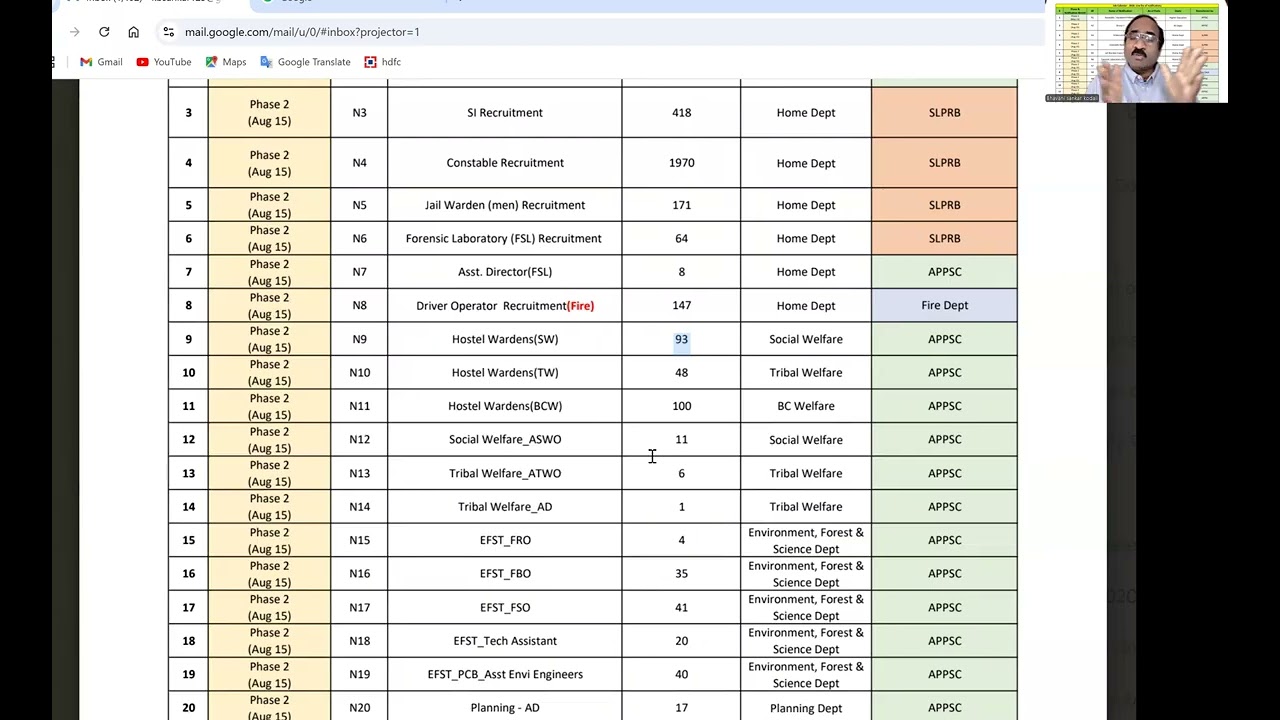The height and width of the screenshot is (720, 1280).
Task: Select 'SI Recruitment' cell
Action: pos(505,113)
